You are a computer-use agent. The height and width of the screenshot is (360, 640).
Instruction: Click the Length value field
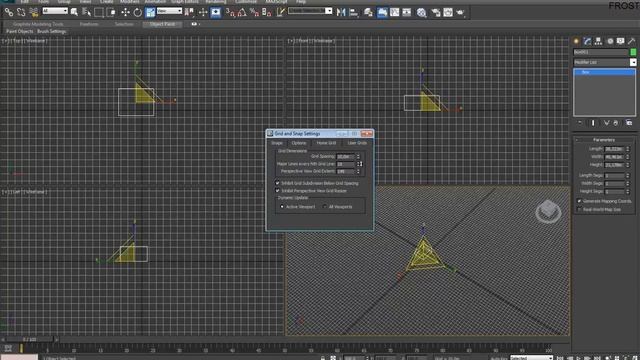614,149
